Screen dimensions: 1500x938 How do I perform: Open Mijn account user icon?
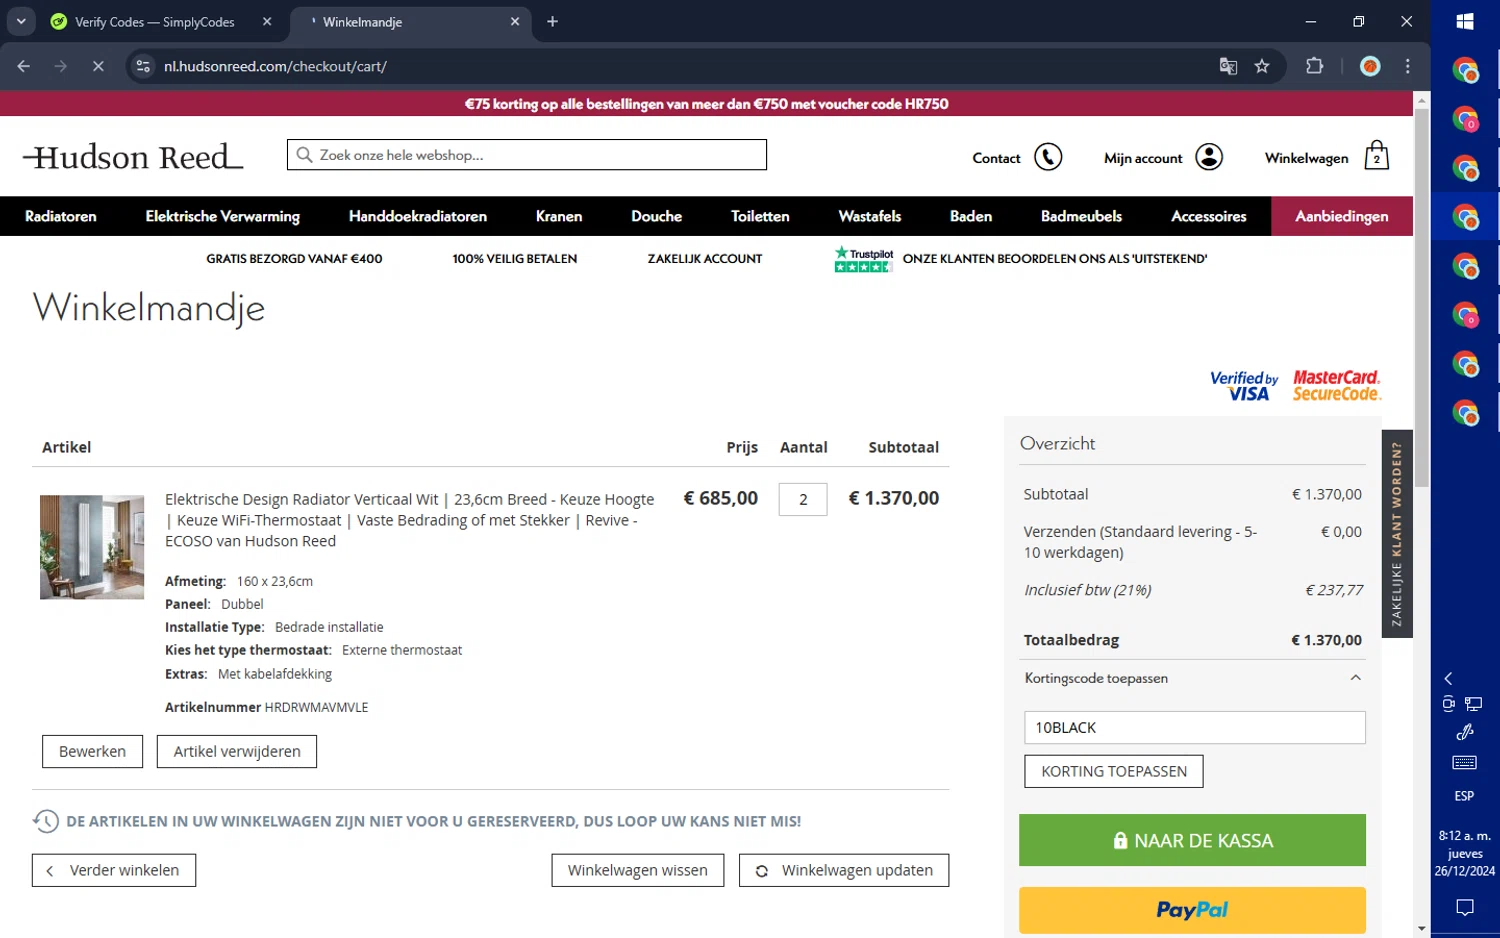pyautogui.click(x=1209, y=157)
